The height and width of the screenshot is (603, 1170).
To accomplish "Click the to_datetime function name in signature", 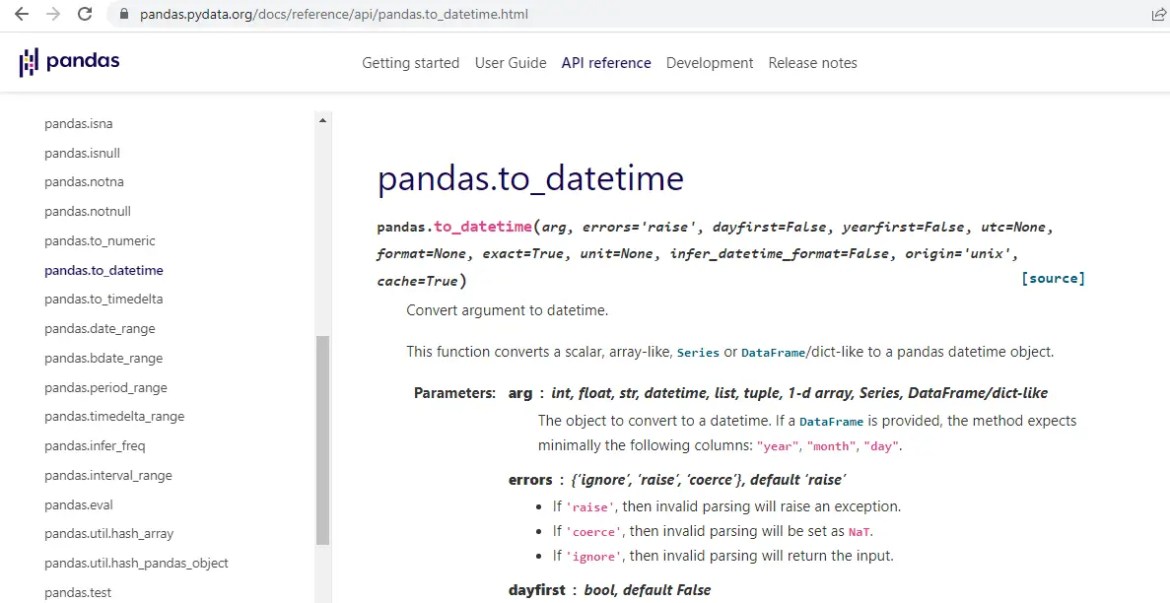I will click(483, 227).
